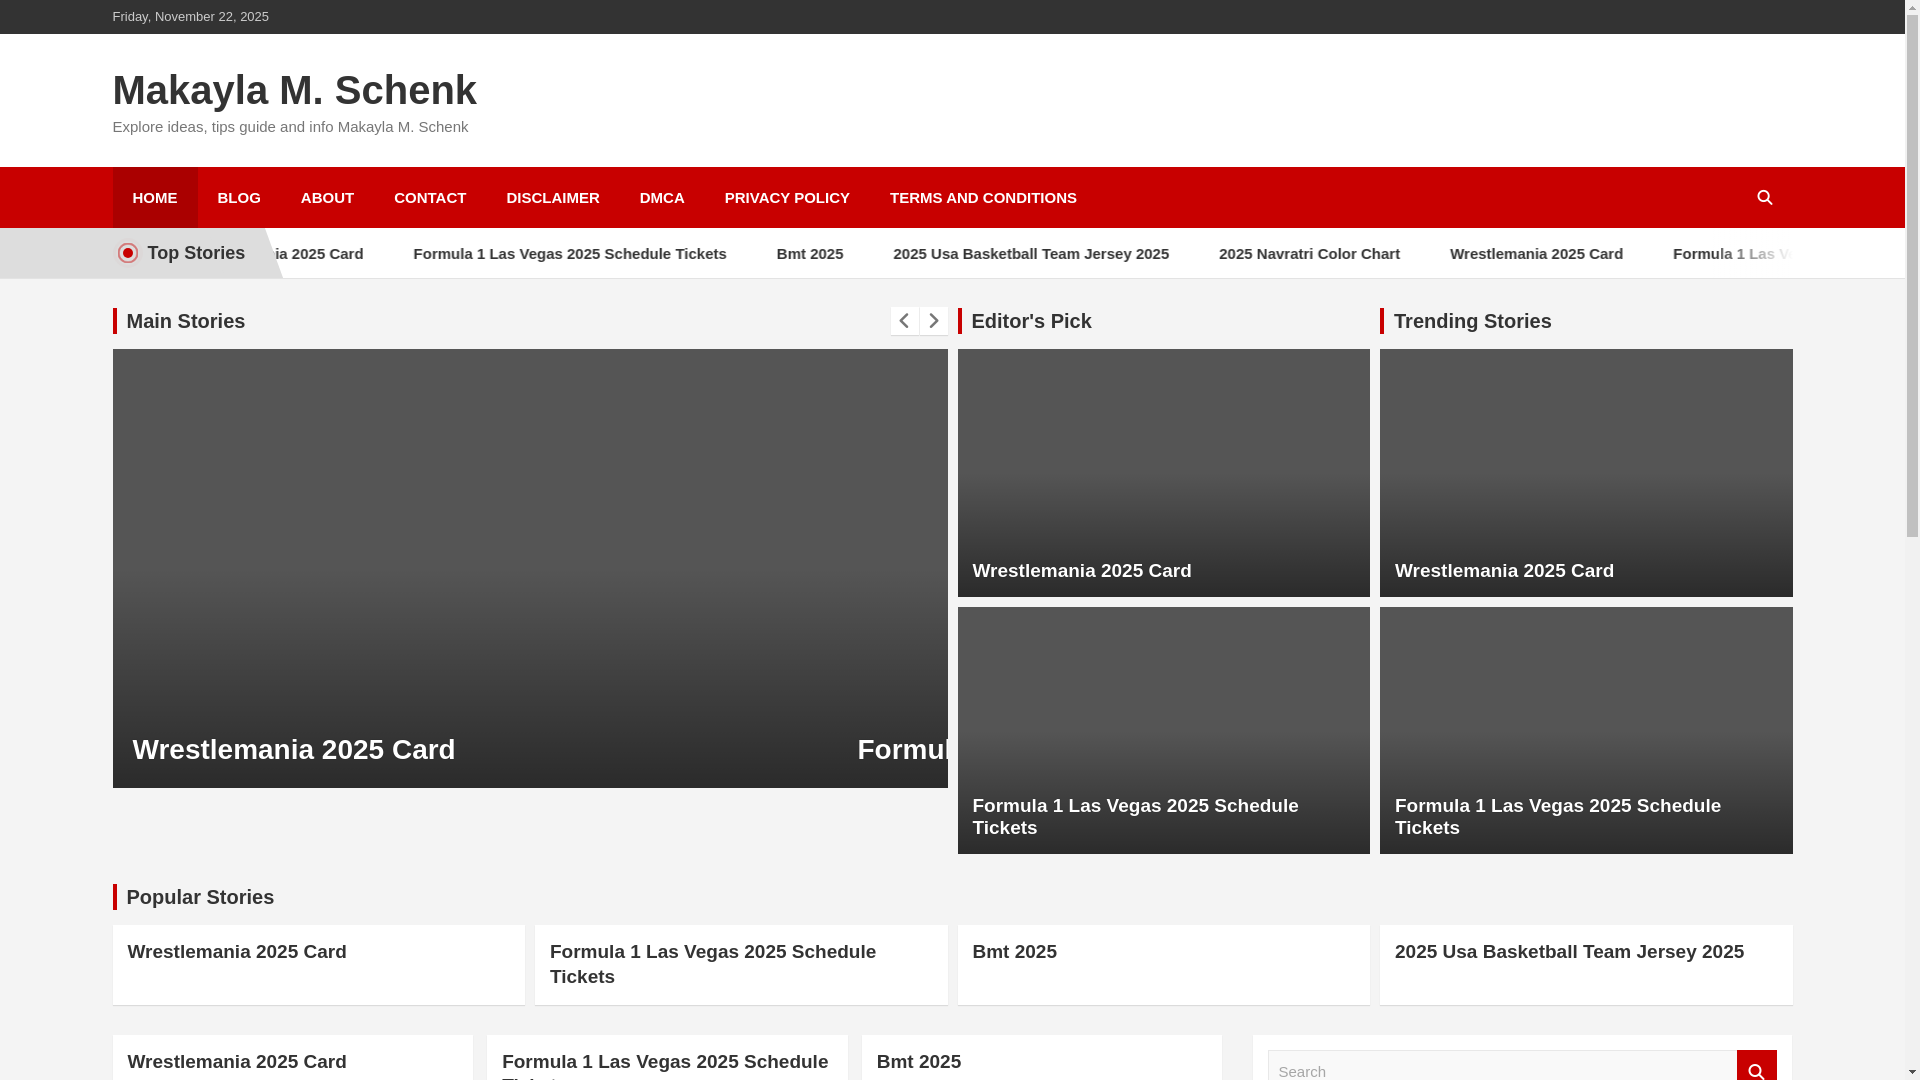Focus the sidebar Search input field
The height and width of the screenshot is (1080, 1920).
[1502, 1066]
